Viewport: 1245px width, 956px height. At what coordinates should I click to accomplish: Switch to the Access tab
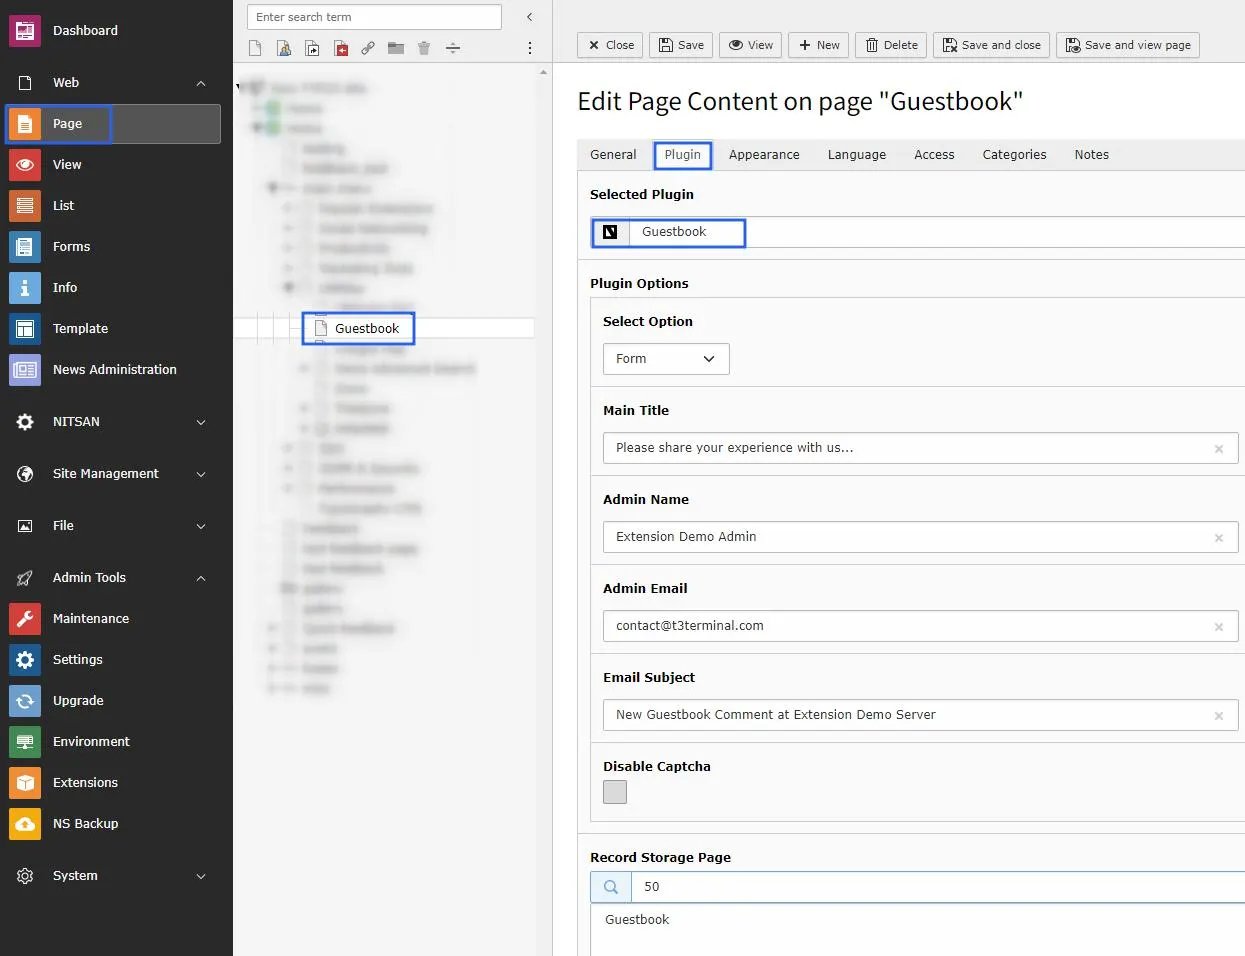934,155
